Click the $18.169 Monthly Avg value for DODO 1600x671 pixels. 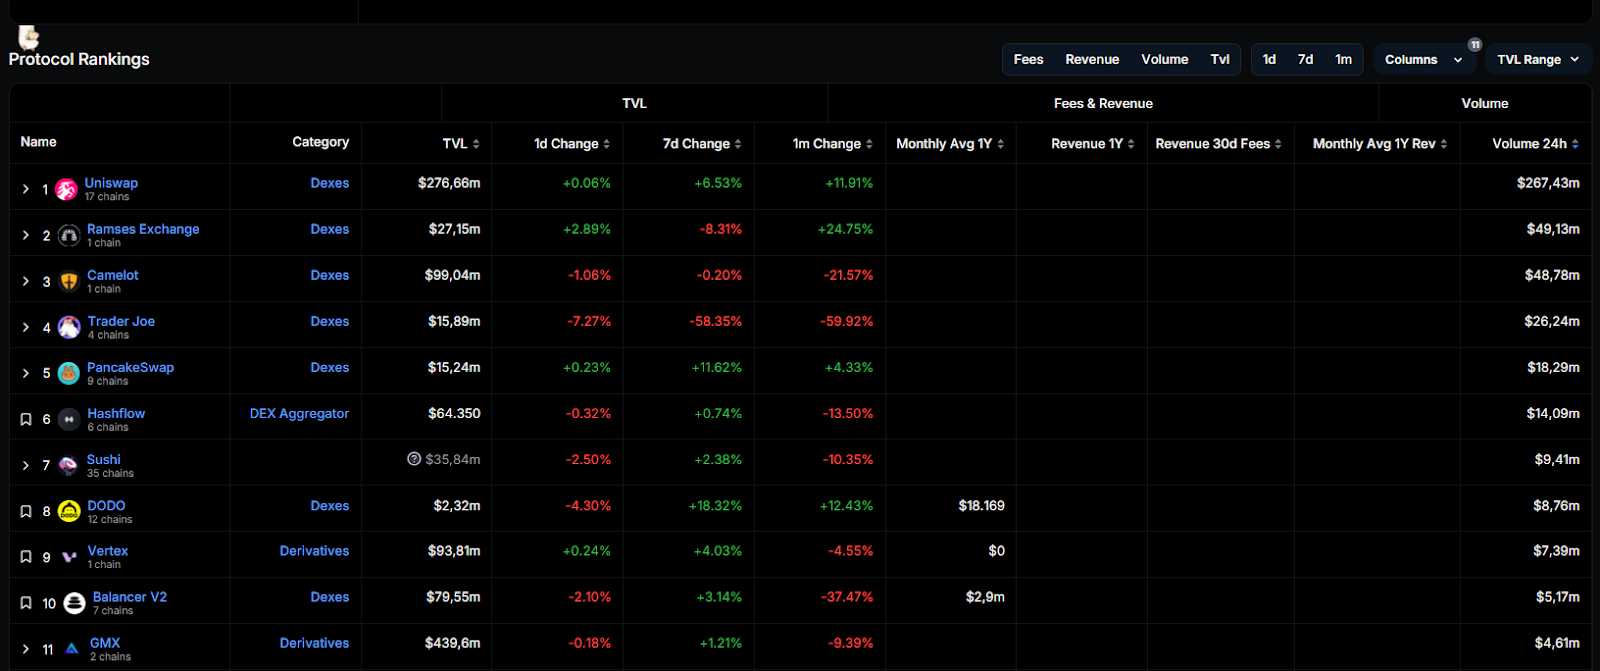(x=981, y=505)
